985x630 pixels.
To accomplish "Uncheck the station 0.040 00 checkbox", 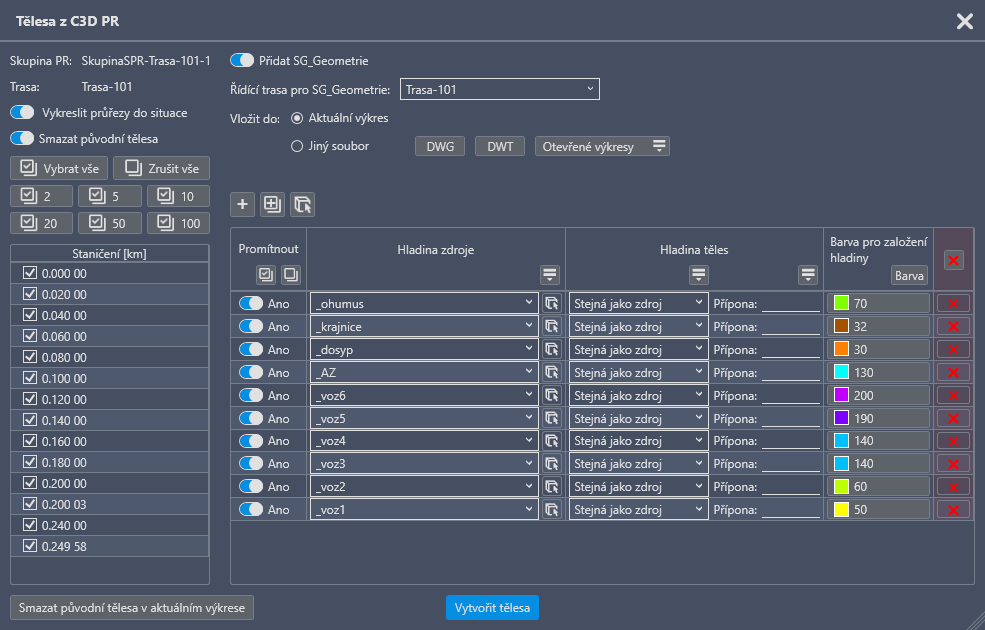I will [30, 314].
